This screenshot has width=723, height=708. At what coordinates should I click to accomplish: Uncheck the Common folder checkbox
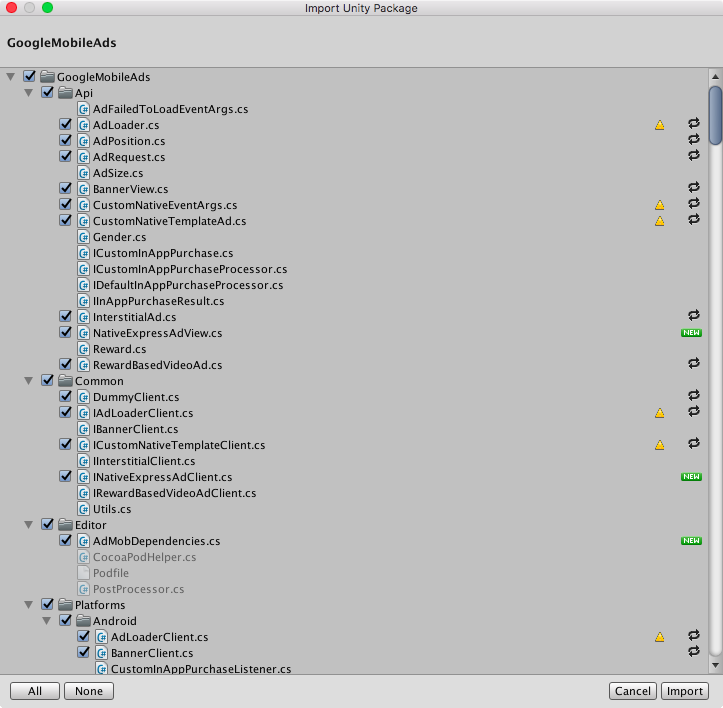(x=47, y=380)
